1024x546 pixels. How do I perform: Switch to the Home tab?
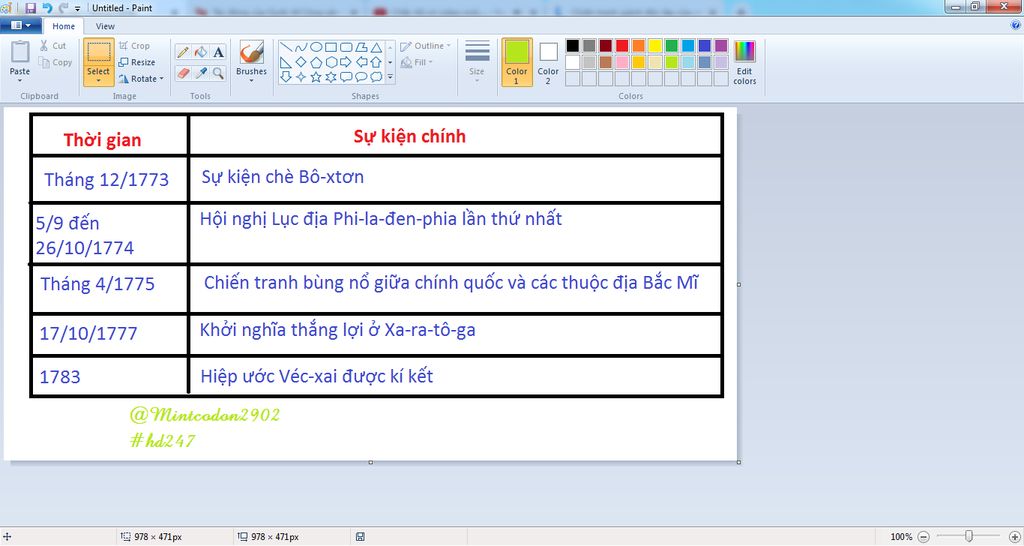pos(63,26)
